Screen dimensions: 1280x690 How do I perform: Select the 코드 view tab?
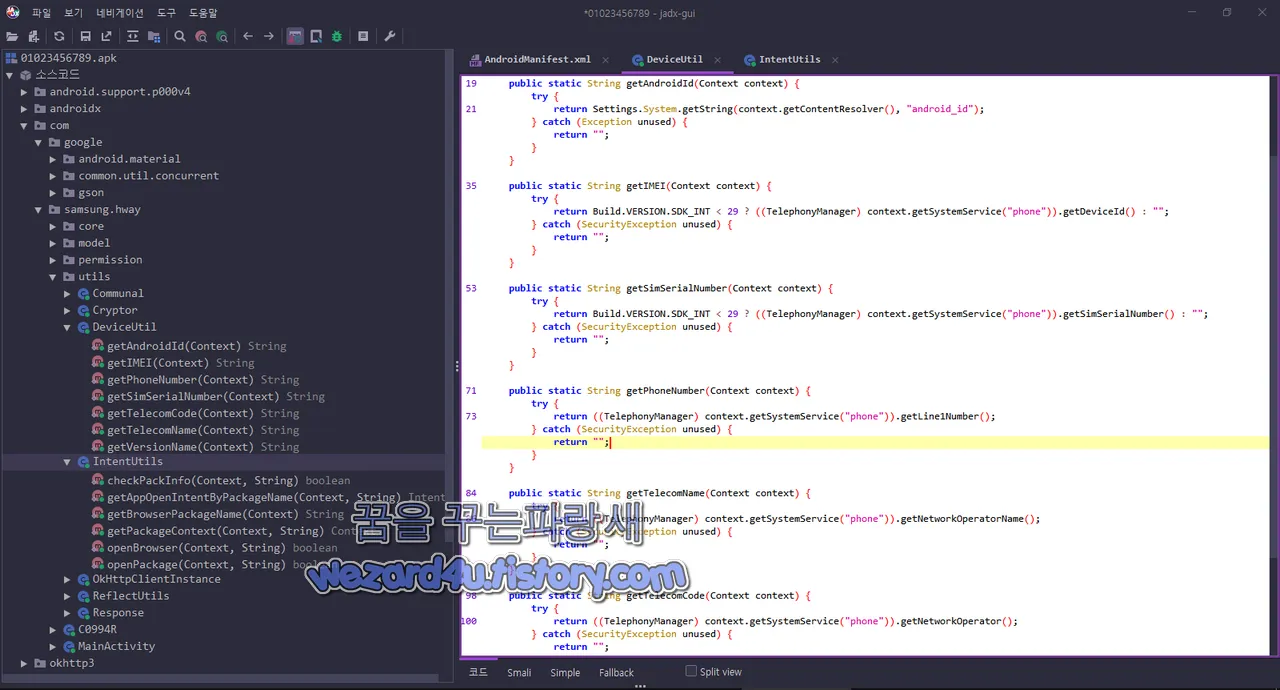click(x=479, y=672)
